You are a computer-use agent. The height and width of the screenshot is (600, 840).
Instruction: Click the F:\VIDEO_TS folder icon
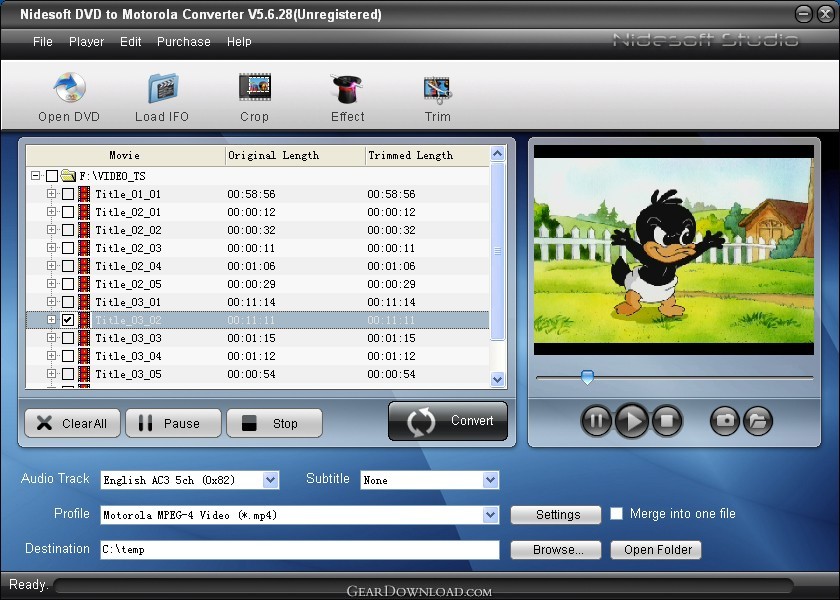pyautogui.click(x=68, y=176)
